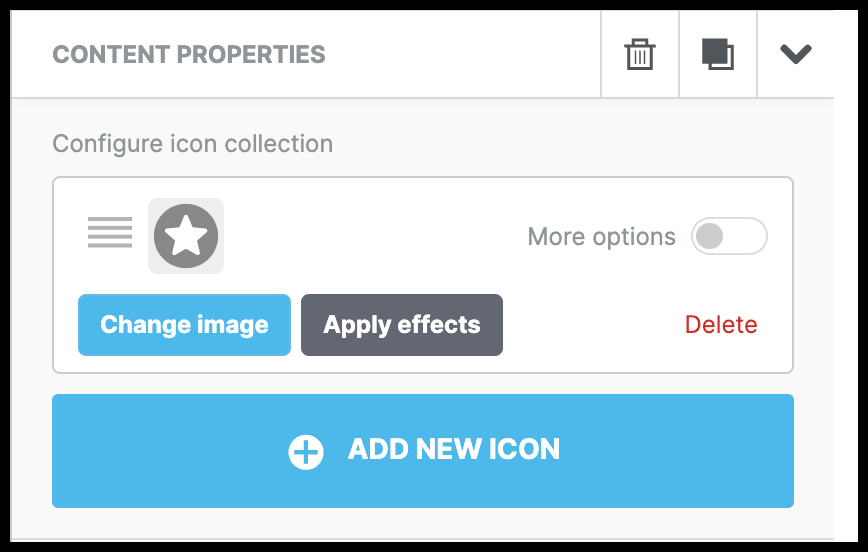Enable the More options toggle
Viewport: 868px width, 552px height.
pyautogui.click(x=729, y=237)
